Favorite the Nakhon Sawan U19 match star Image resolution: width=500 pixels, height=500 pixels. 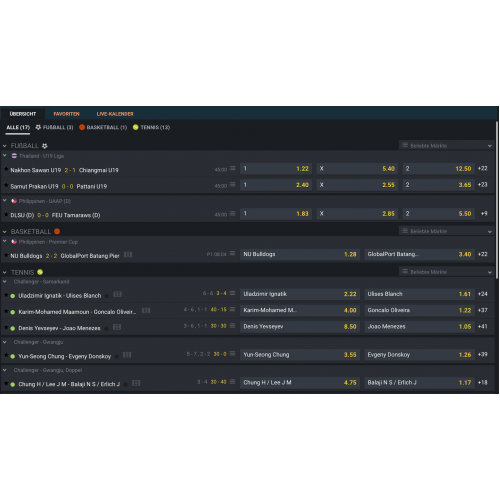[x=6, y=169]
